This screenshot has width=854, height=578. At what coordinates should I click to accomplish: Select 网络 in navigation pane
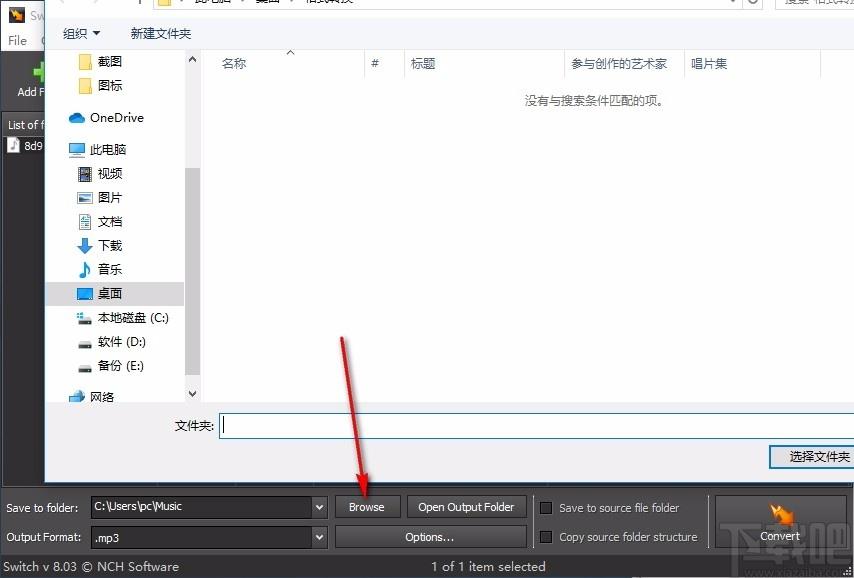point(102,397)
